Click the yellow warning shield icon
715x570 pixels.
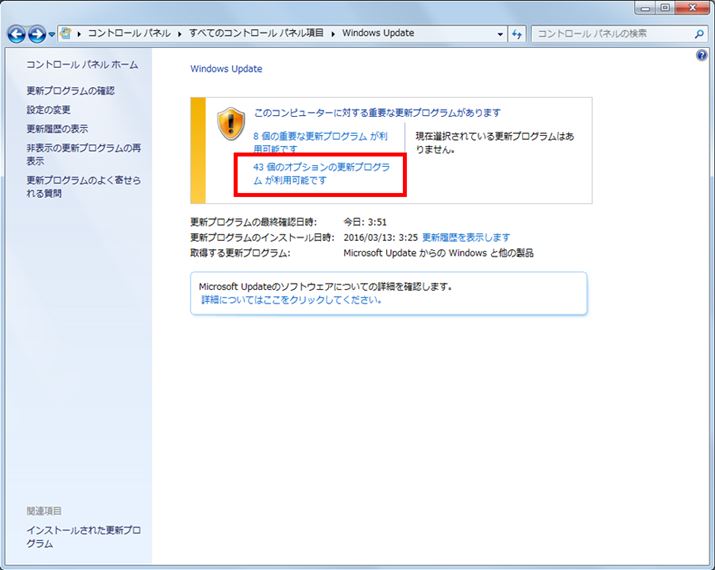click(231, 124)
